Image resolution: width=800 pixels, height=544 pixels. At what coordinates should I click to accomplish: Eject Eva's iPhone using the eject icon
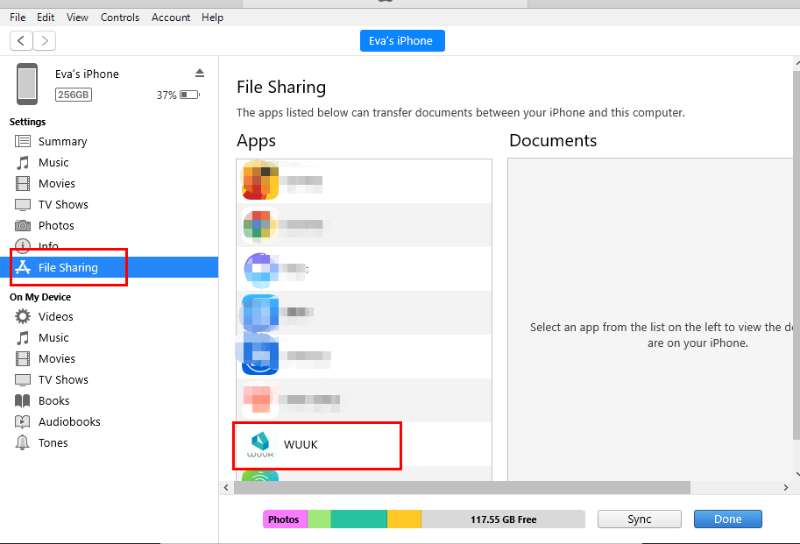point(199,73)
